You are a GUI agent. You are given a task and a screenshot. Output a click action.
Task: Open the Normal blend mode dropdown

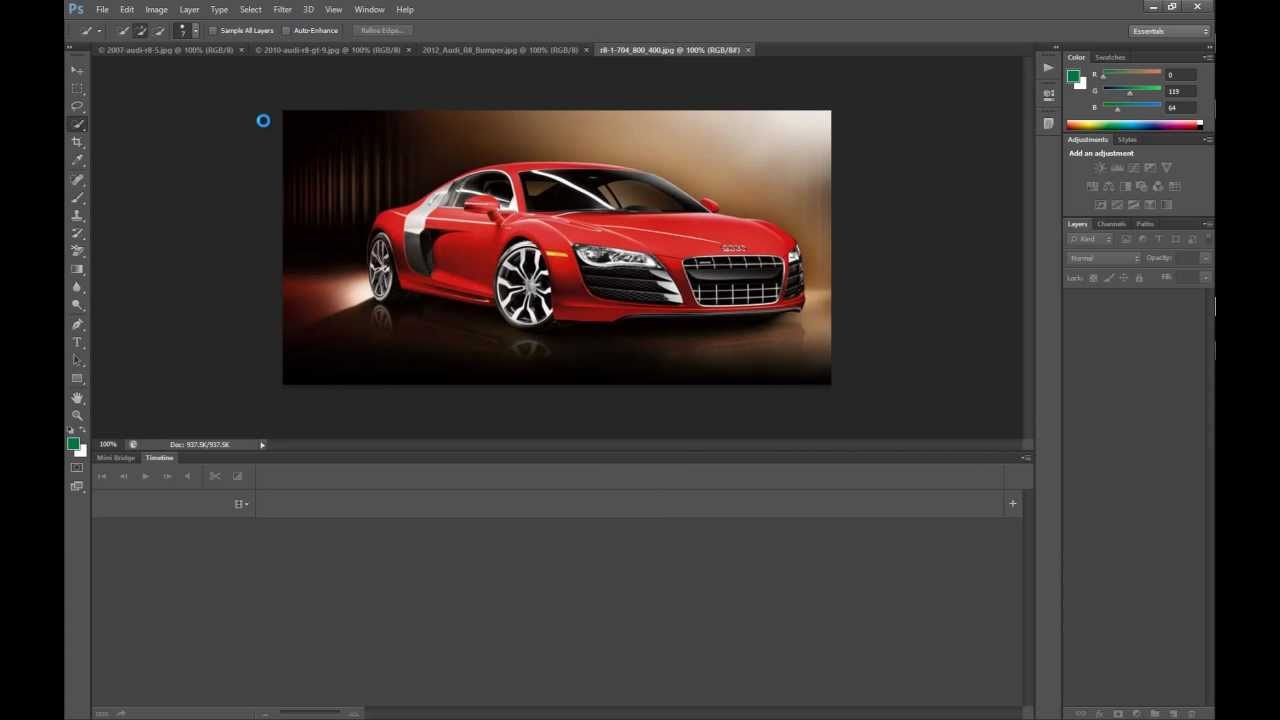1104,259
